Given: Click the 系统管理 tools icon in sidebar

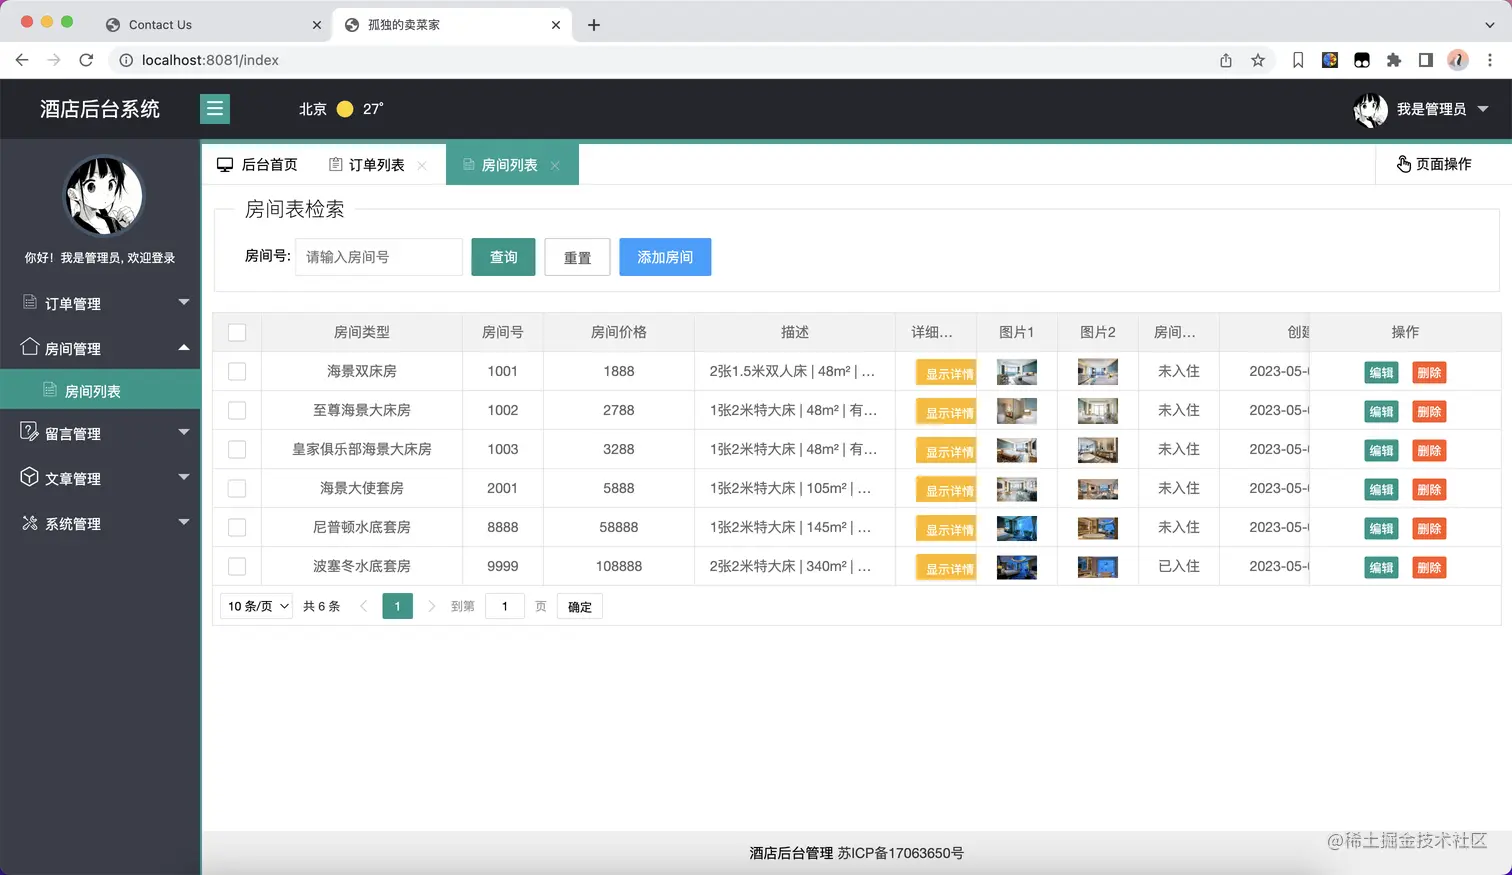Looking at the screenshot, I should point(30,523).
